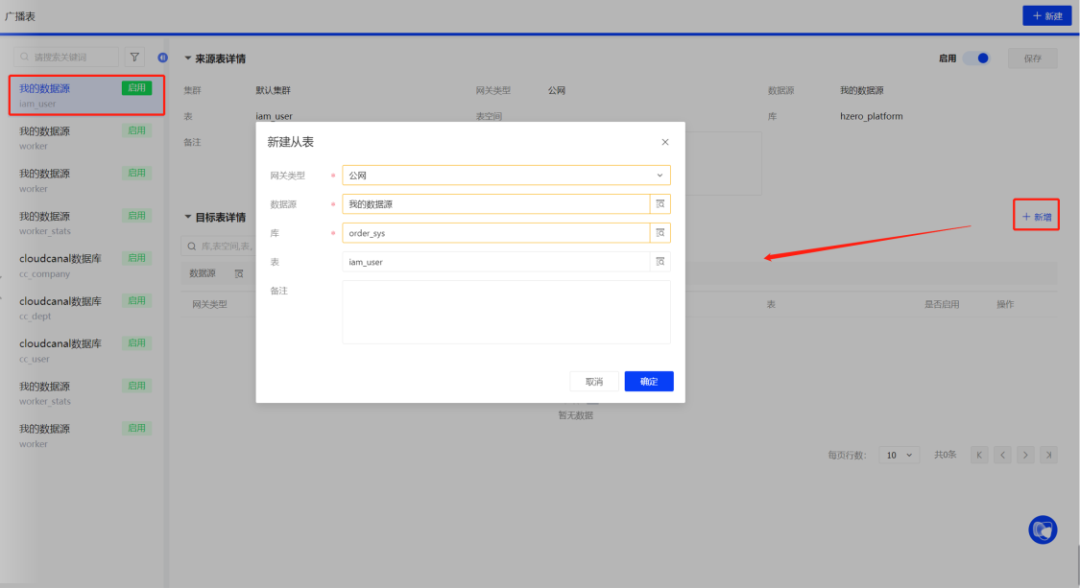Click the 广播表 page title

click(20, 16)
